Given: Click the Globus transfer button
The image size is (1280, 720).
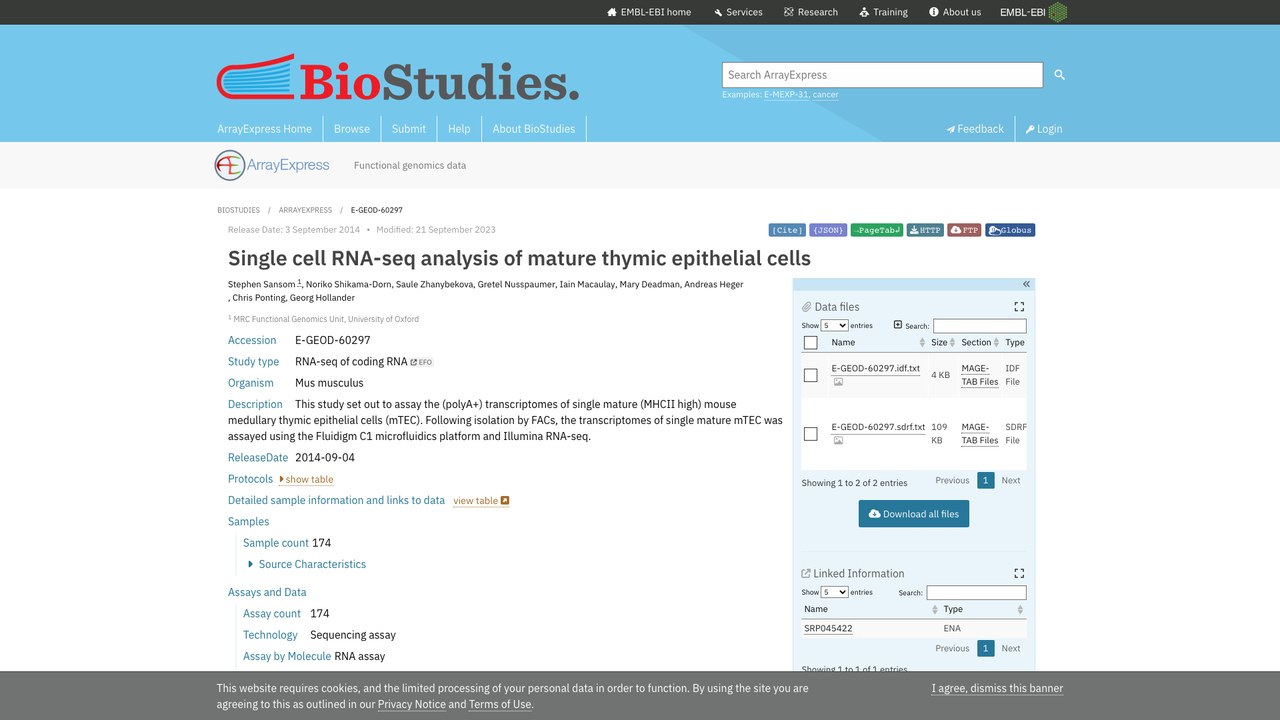Looking at the screenshot, I should (x=1010, y=230).
